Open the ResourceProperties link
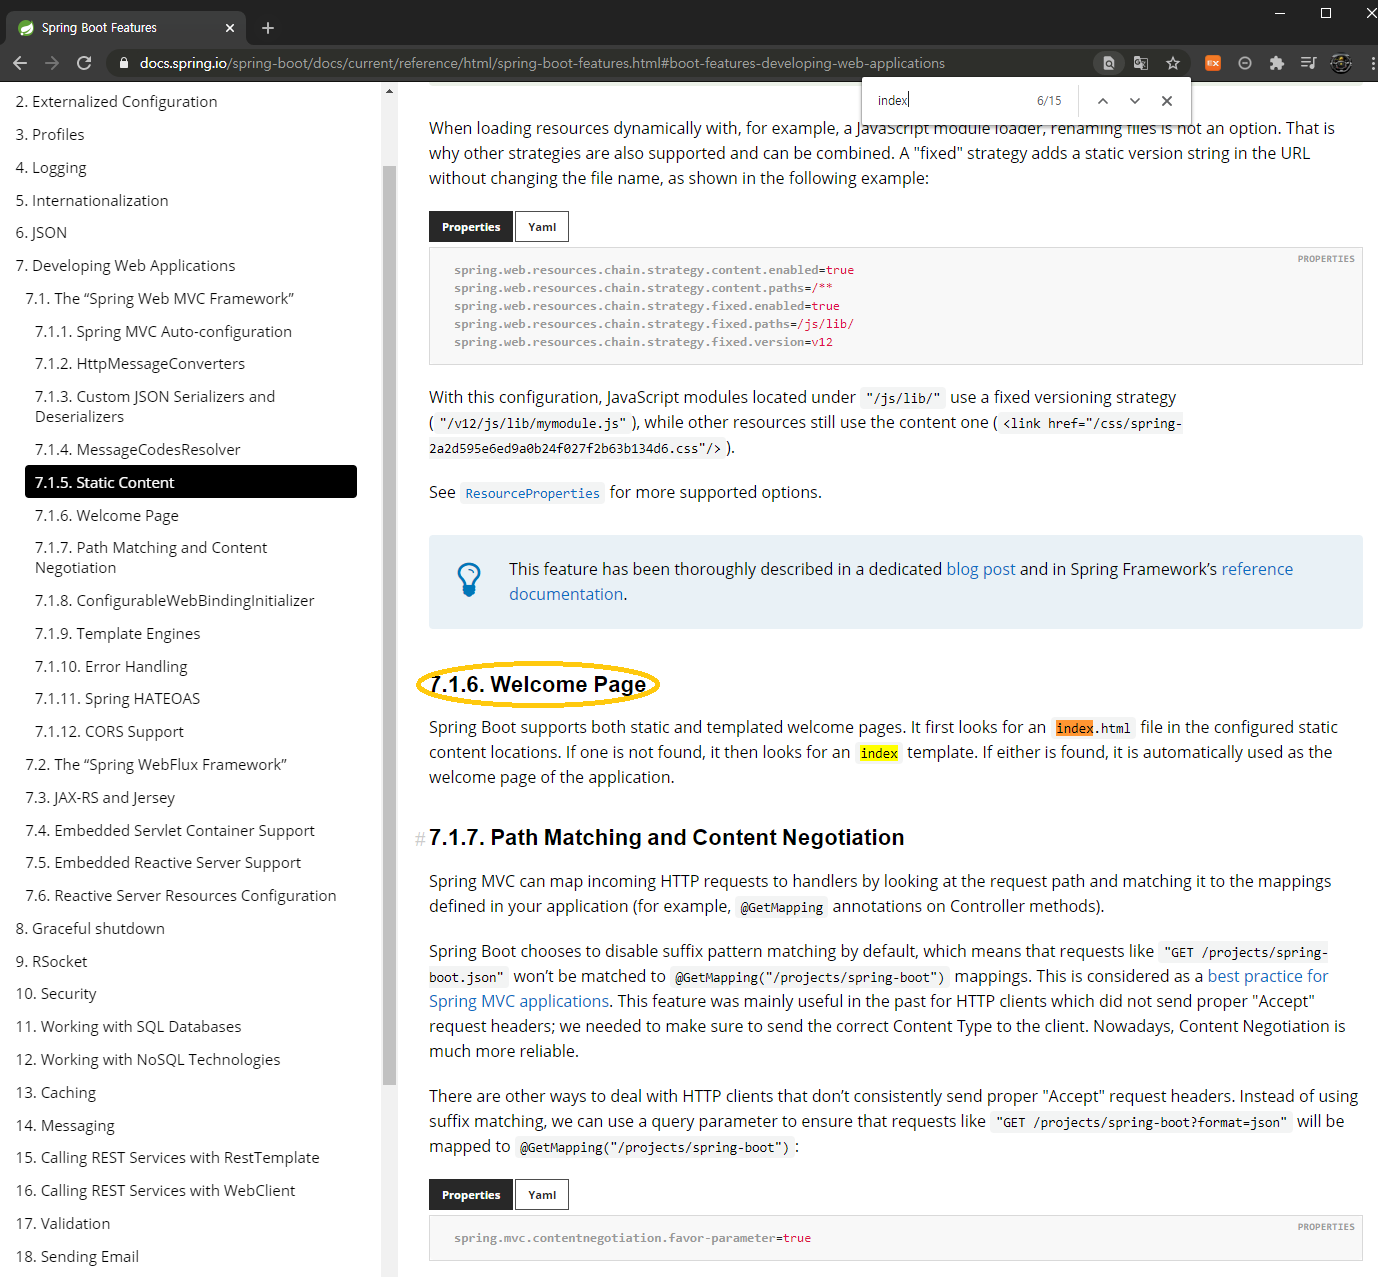 (532, 493)
